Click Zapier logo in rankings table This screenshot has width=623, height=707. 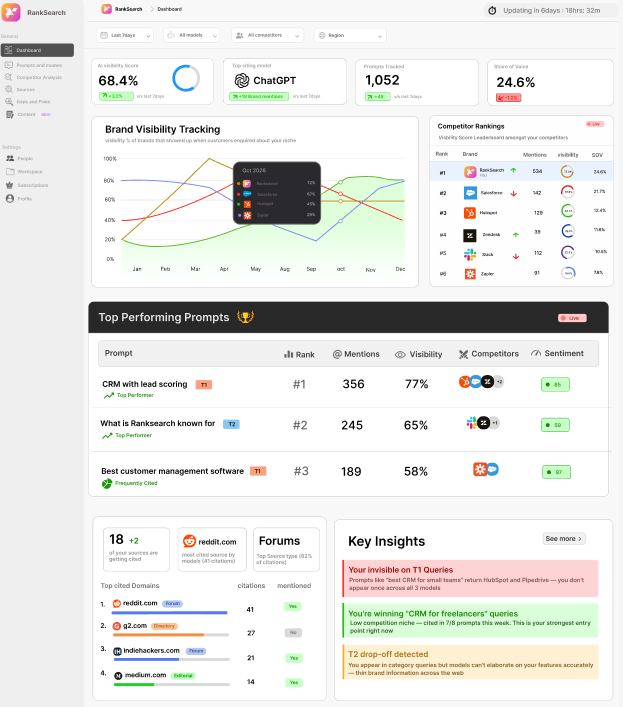[470, 274]
